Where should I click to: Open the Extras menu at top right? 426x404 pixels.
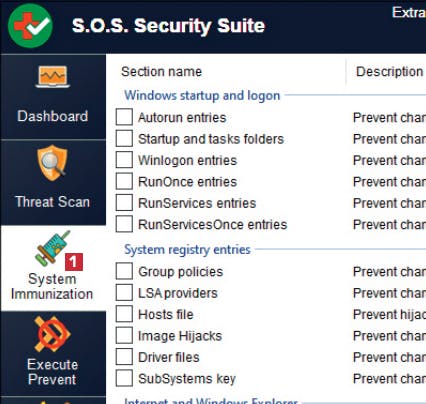(x=409, y=12)
